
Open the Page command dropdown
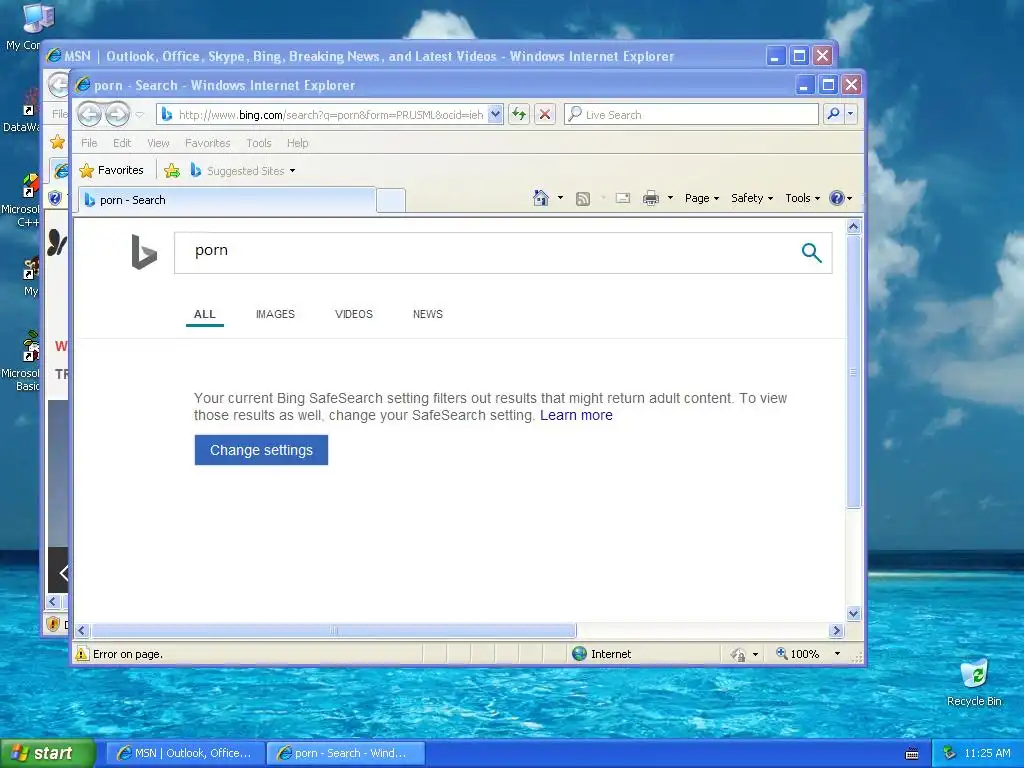702,198
